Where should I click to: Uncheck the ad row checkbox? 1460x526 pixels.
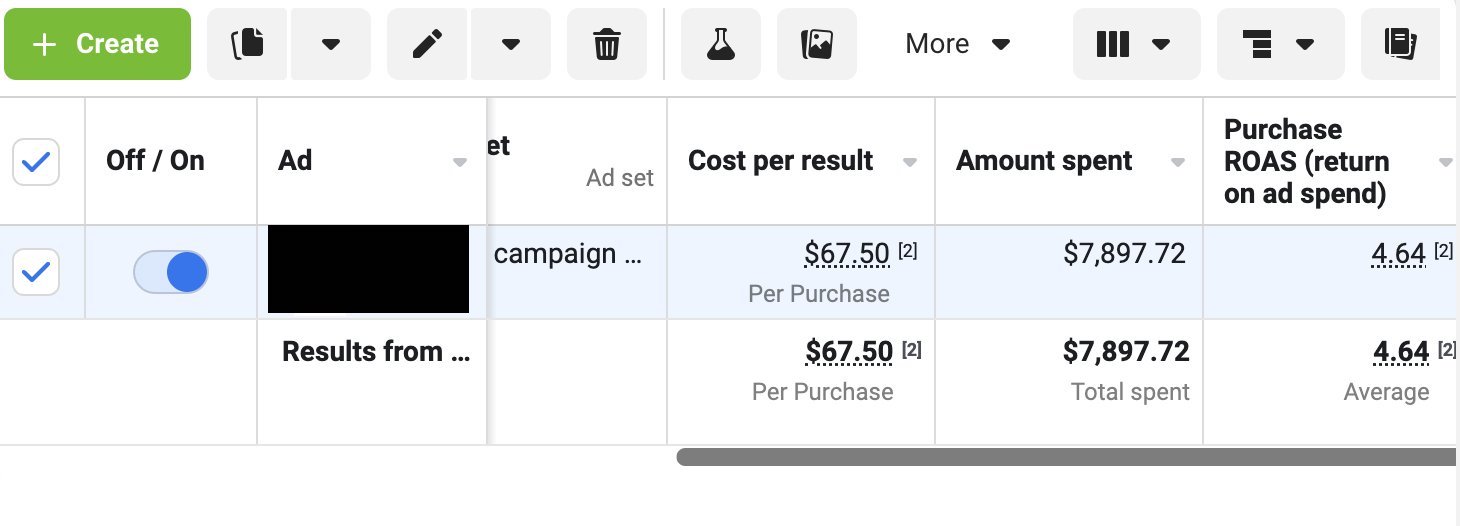[x=36, y=272]
